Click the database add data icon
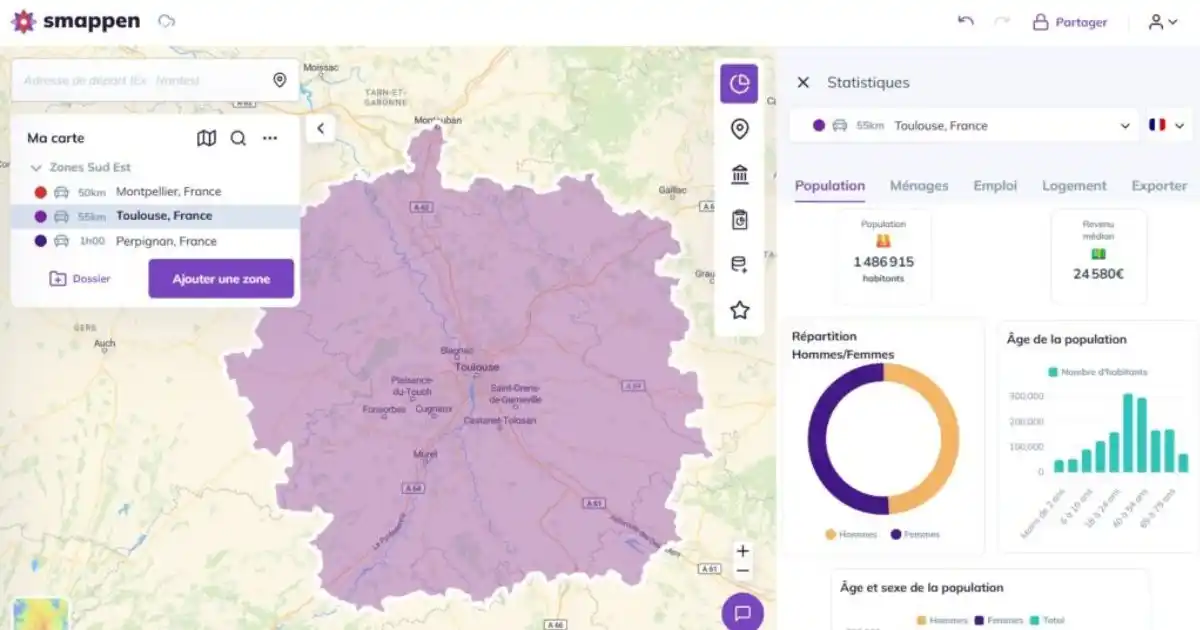Screen dimensions: 1200x630 [739, 265]
